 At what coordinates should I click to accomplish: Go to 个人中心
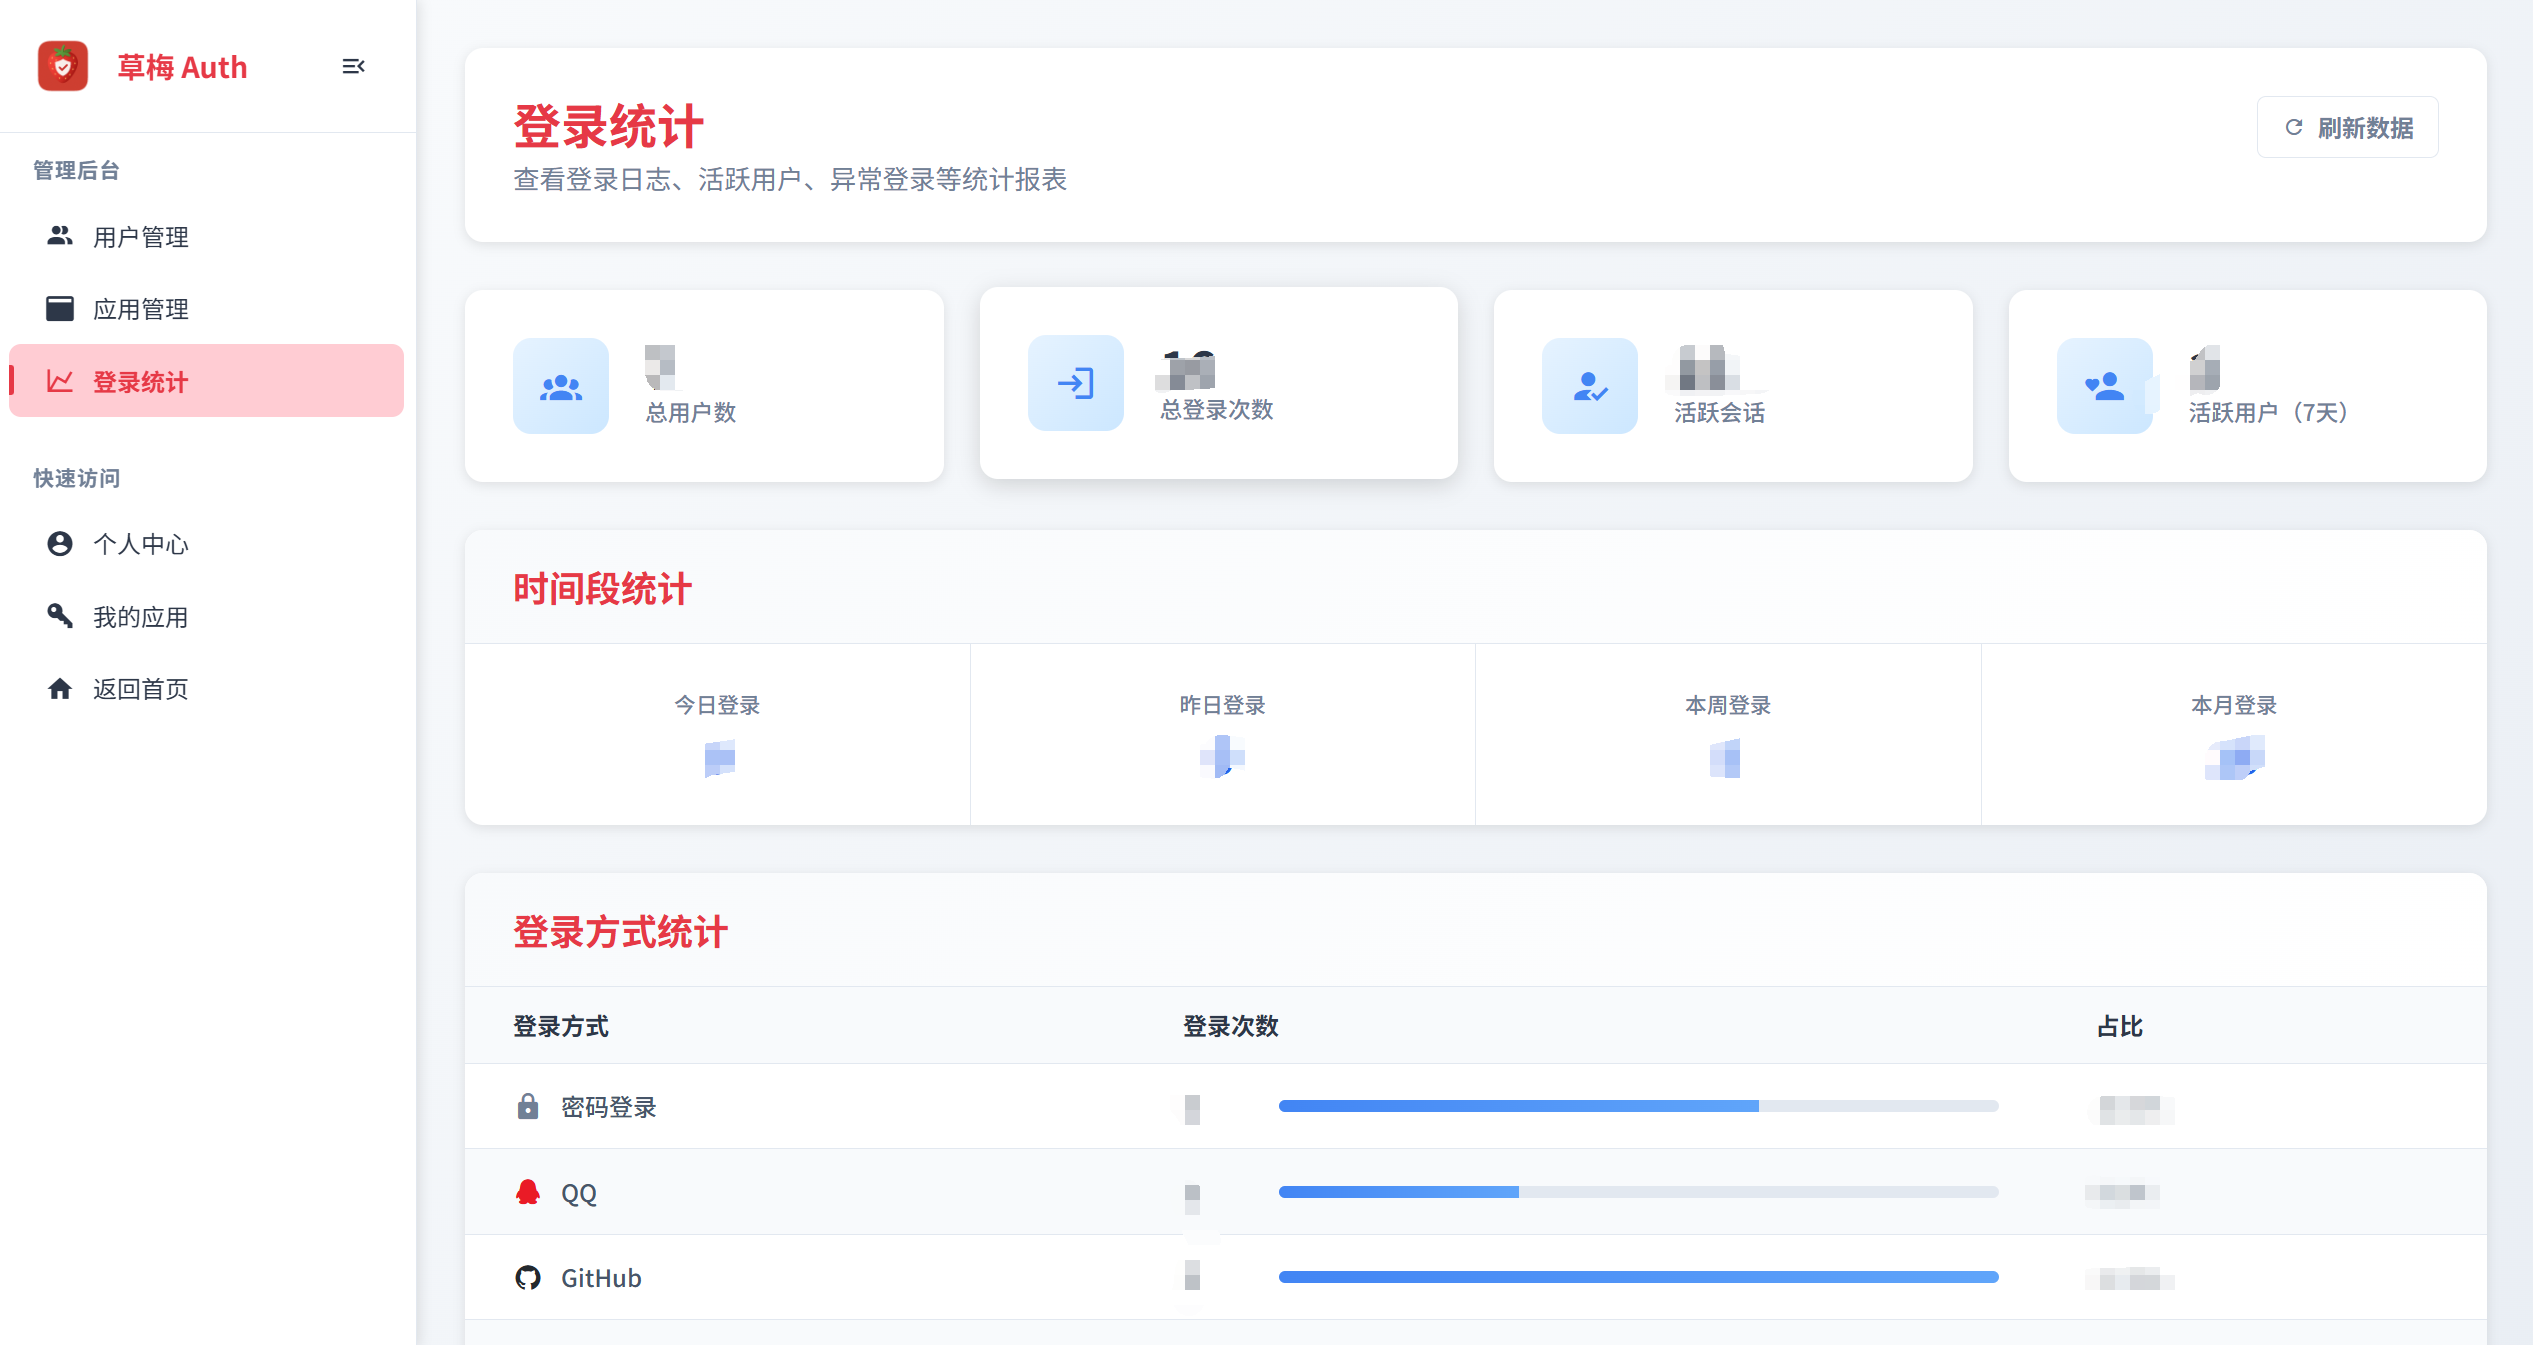coord(207,544)
